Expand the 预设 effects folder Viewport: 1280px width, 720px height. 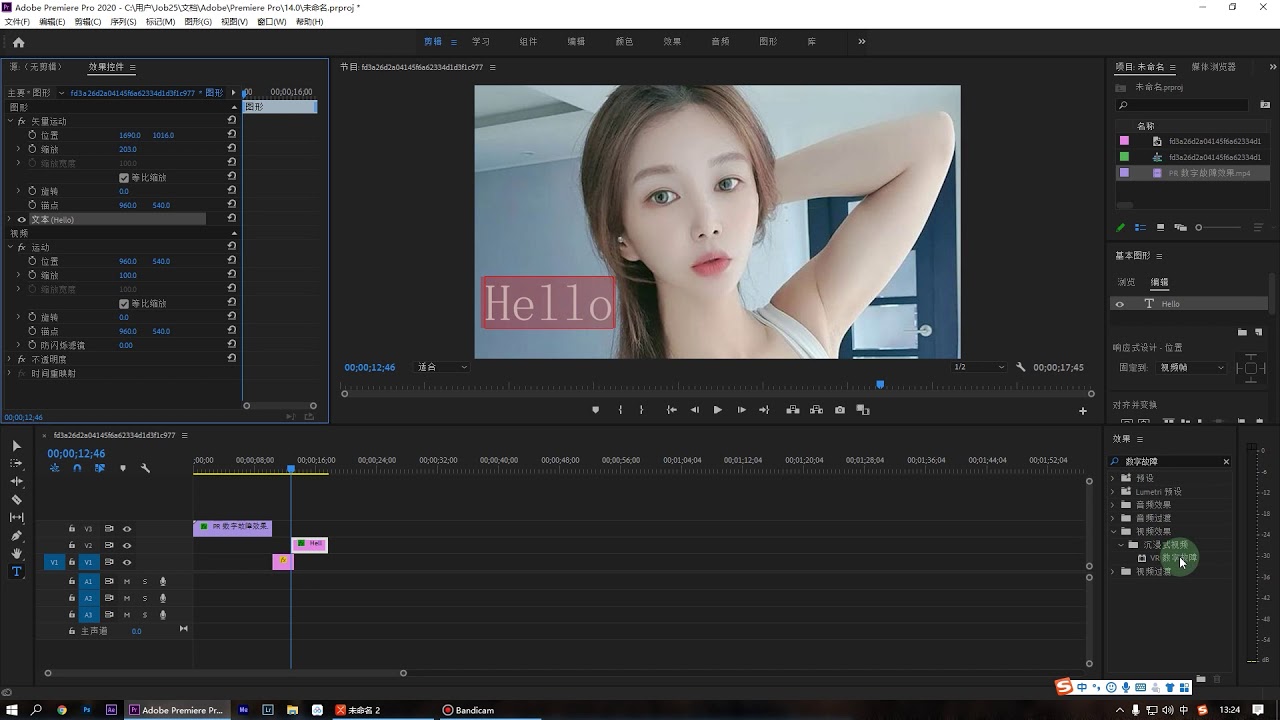(1113, 478)
